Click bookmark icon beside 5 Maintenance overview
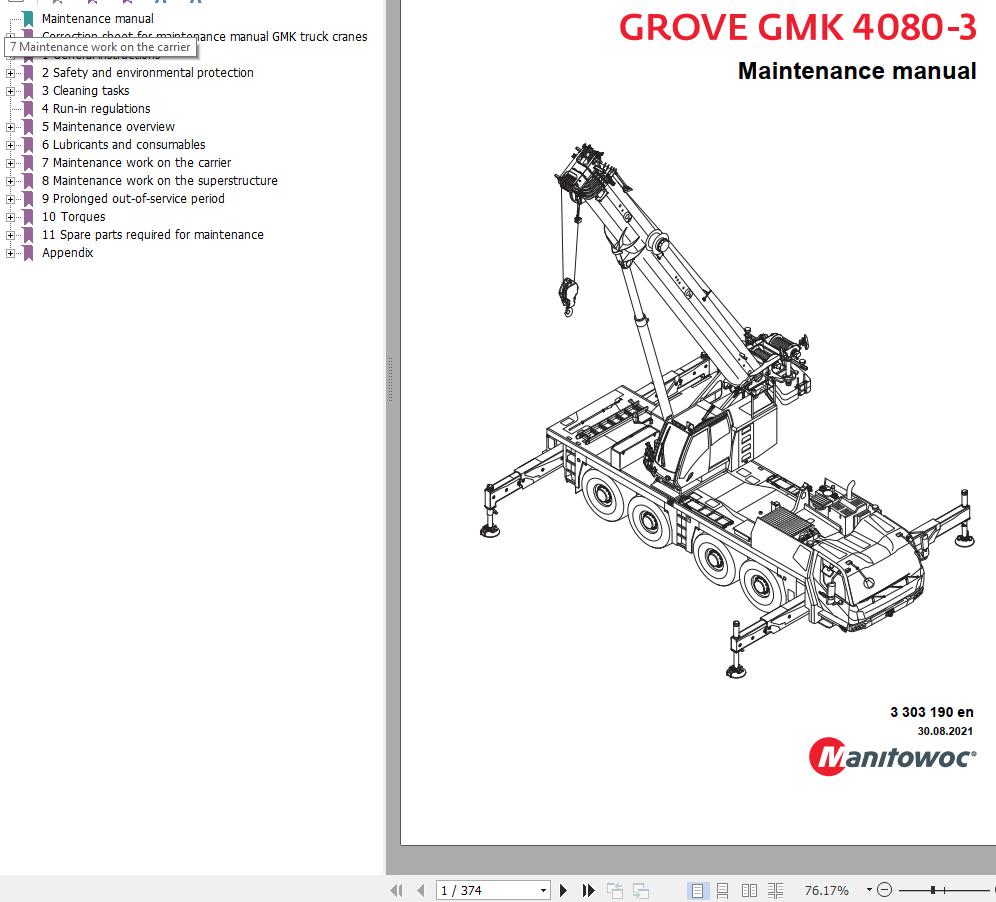 [x=28, y=127]
